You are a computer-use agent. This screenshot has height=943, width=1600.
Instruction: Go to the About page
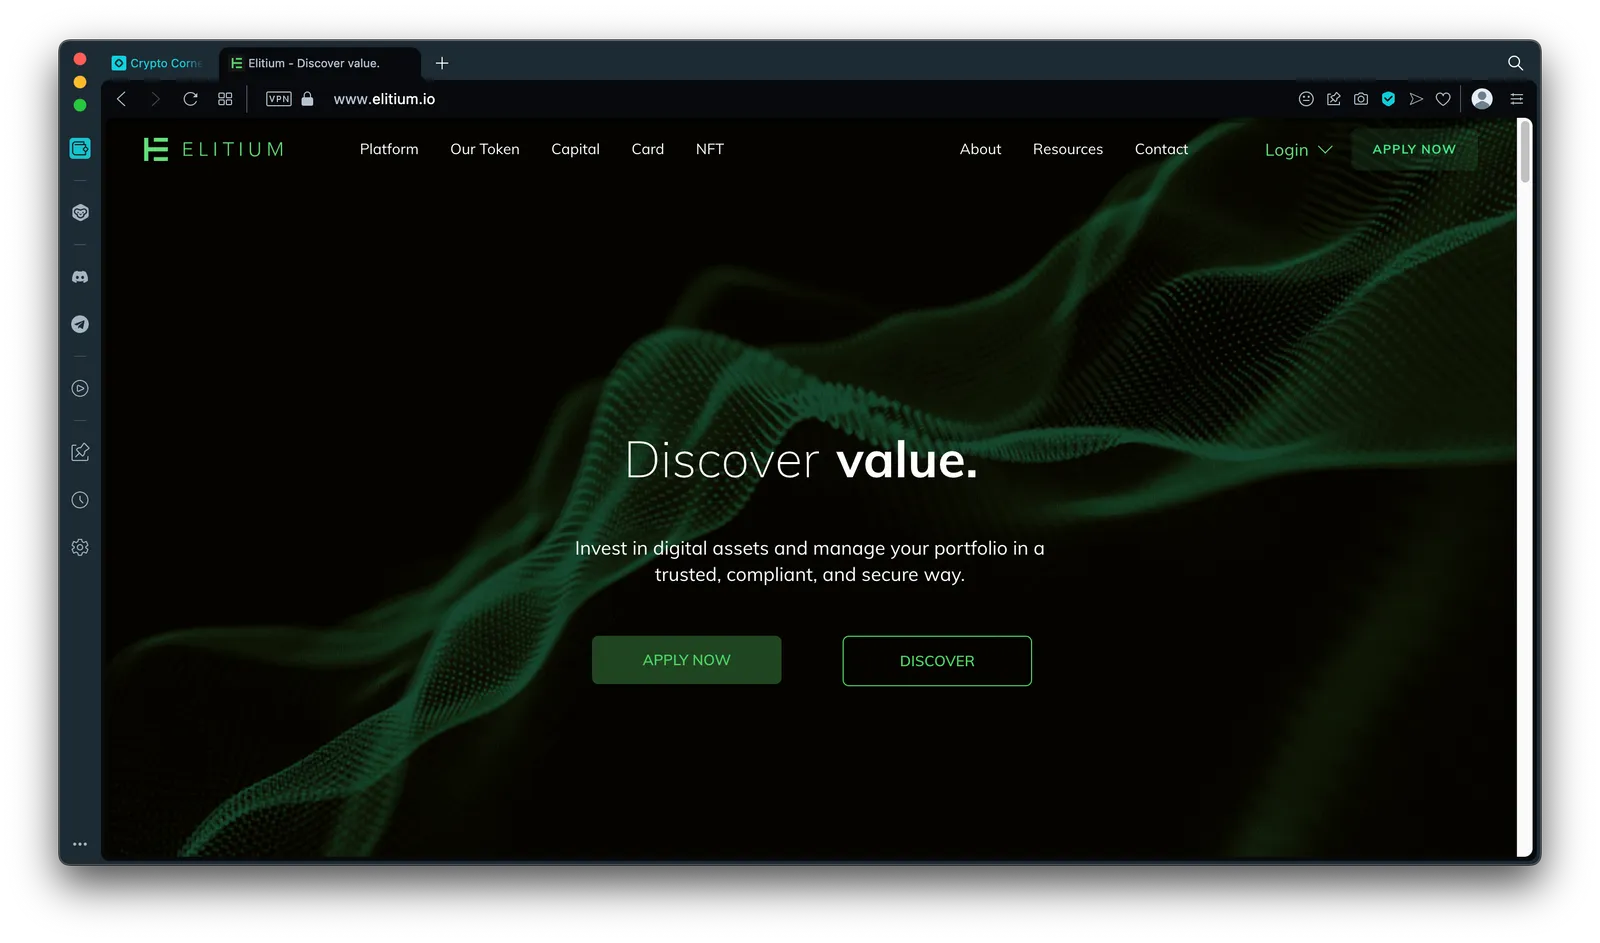tap(980, 149)
